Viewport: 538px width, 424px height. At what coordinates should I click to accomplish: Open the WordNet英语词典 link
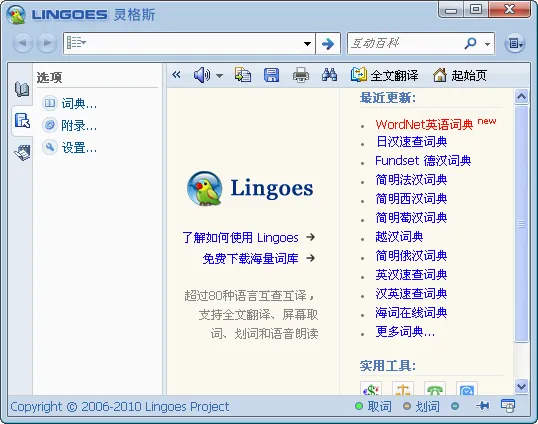[x=424, y=125]
